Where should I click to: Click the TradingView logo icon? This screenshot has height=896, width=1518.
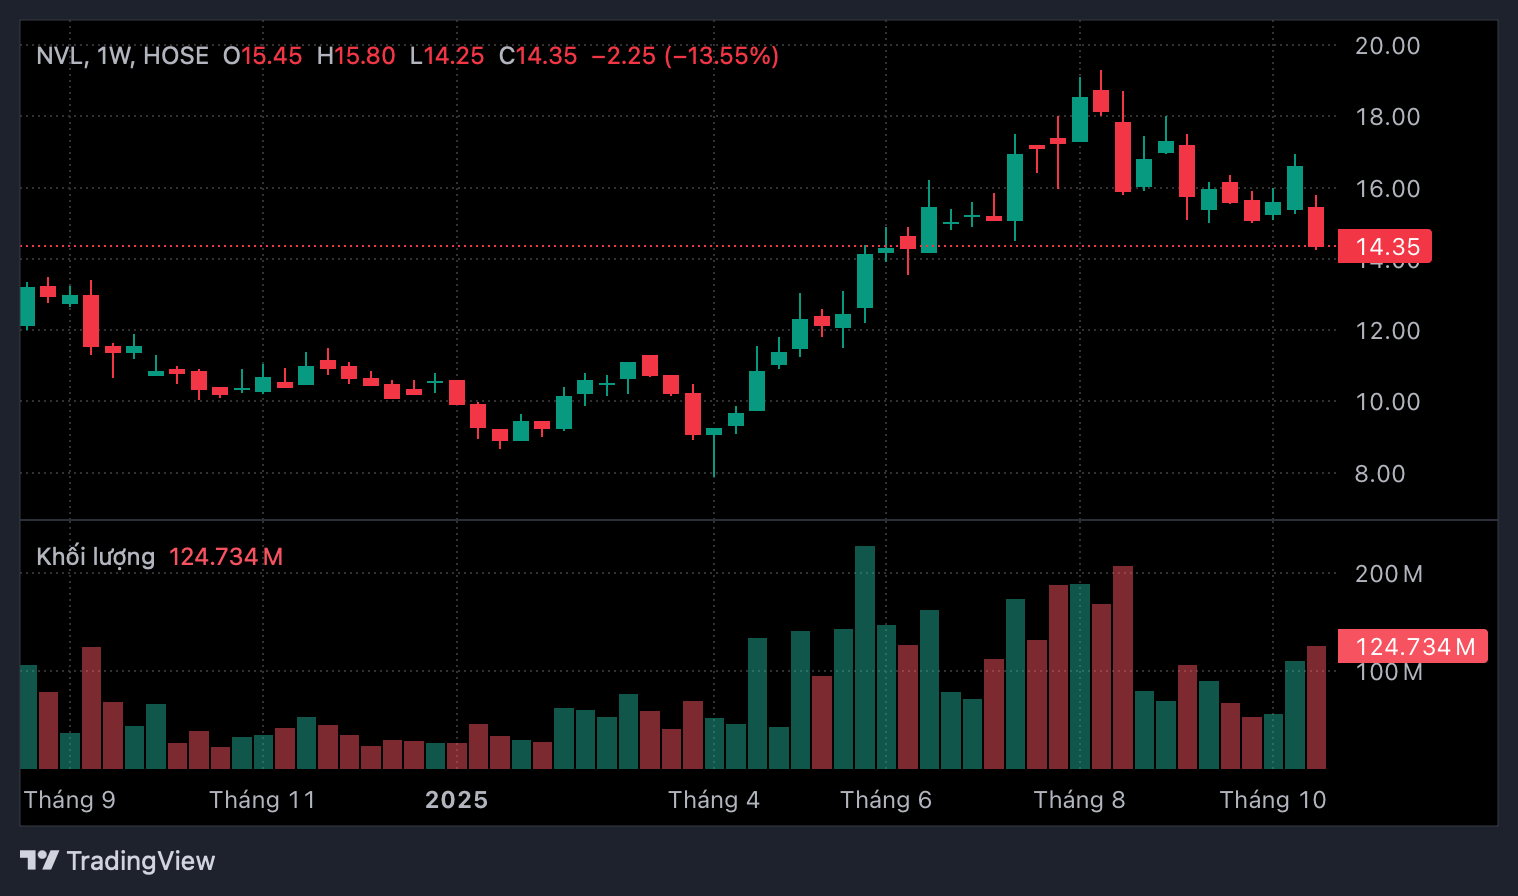[x=40, y=860]
